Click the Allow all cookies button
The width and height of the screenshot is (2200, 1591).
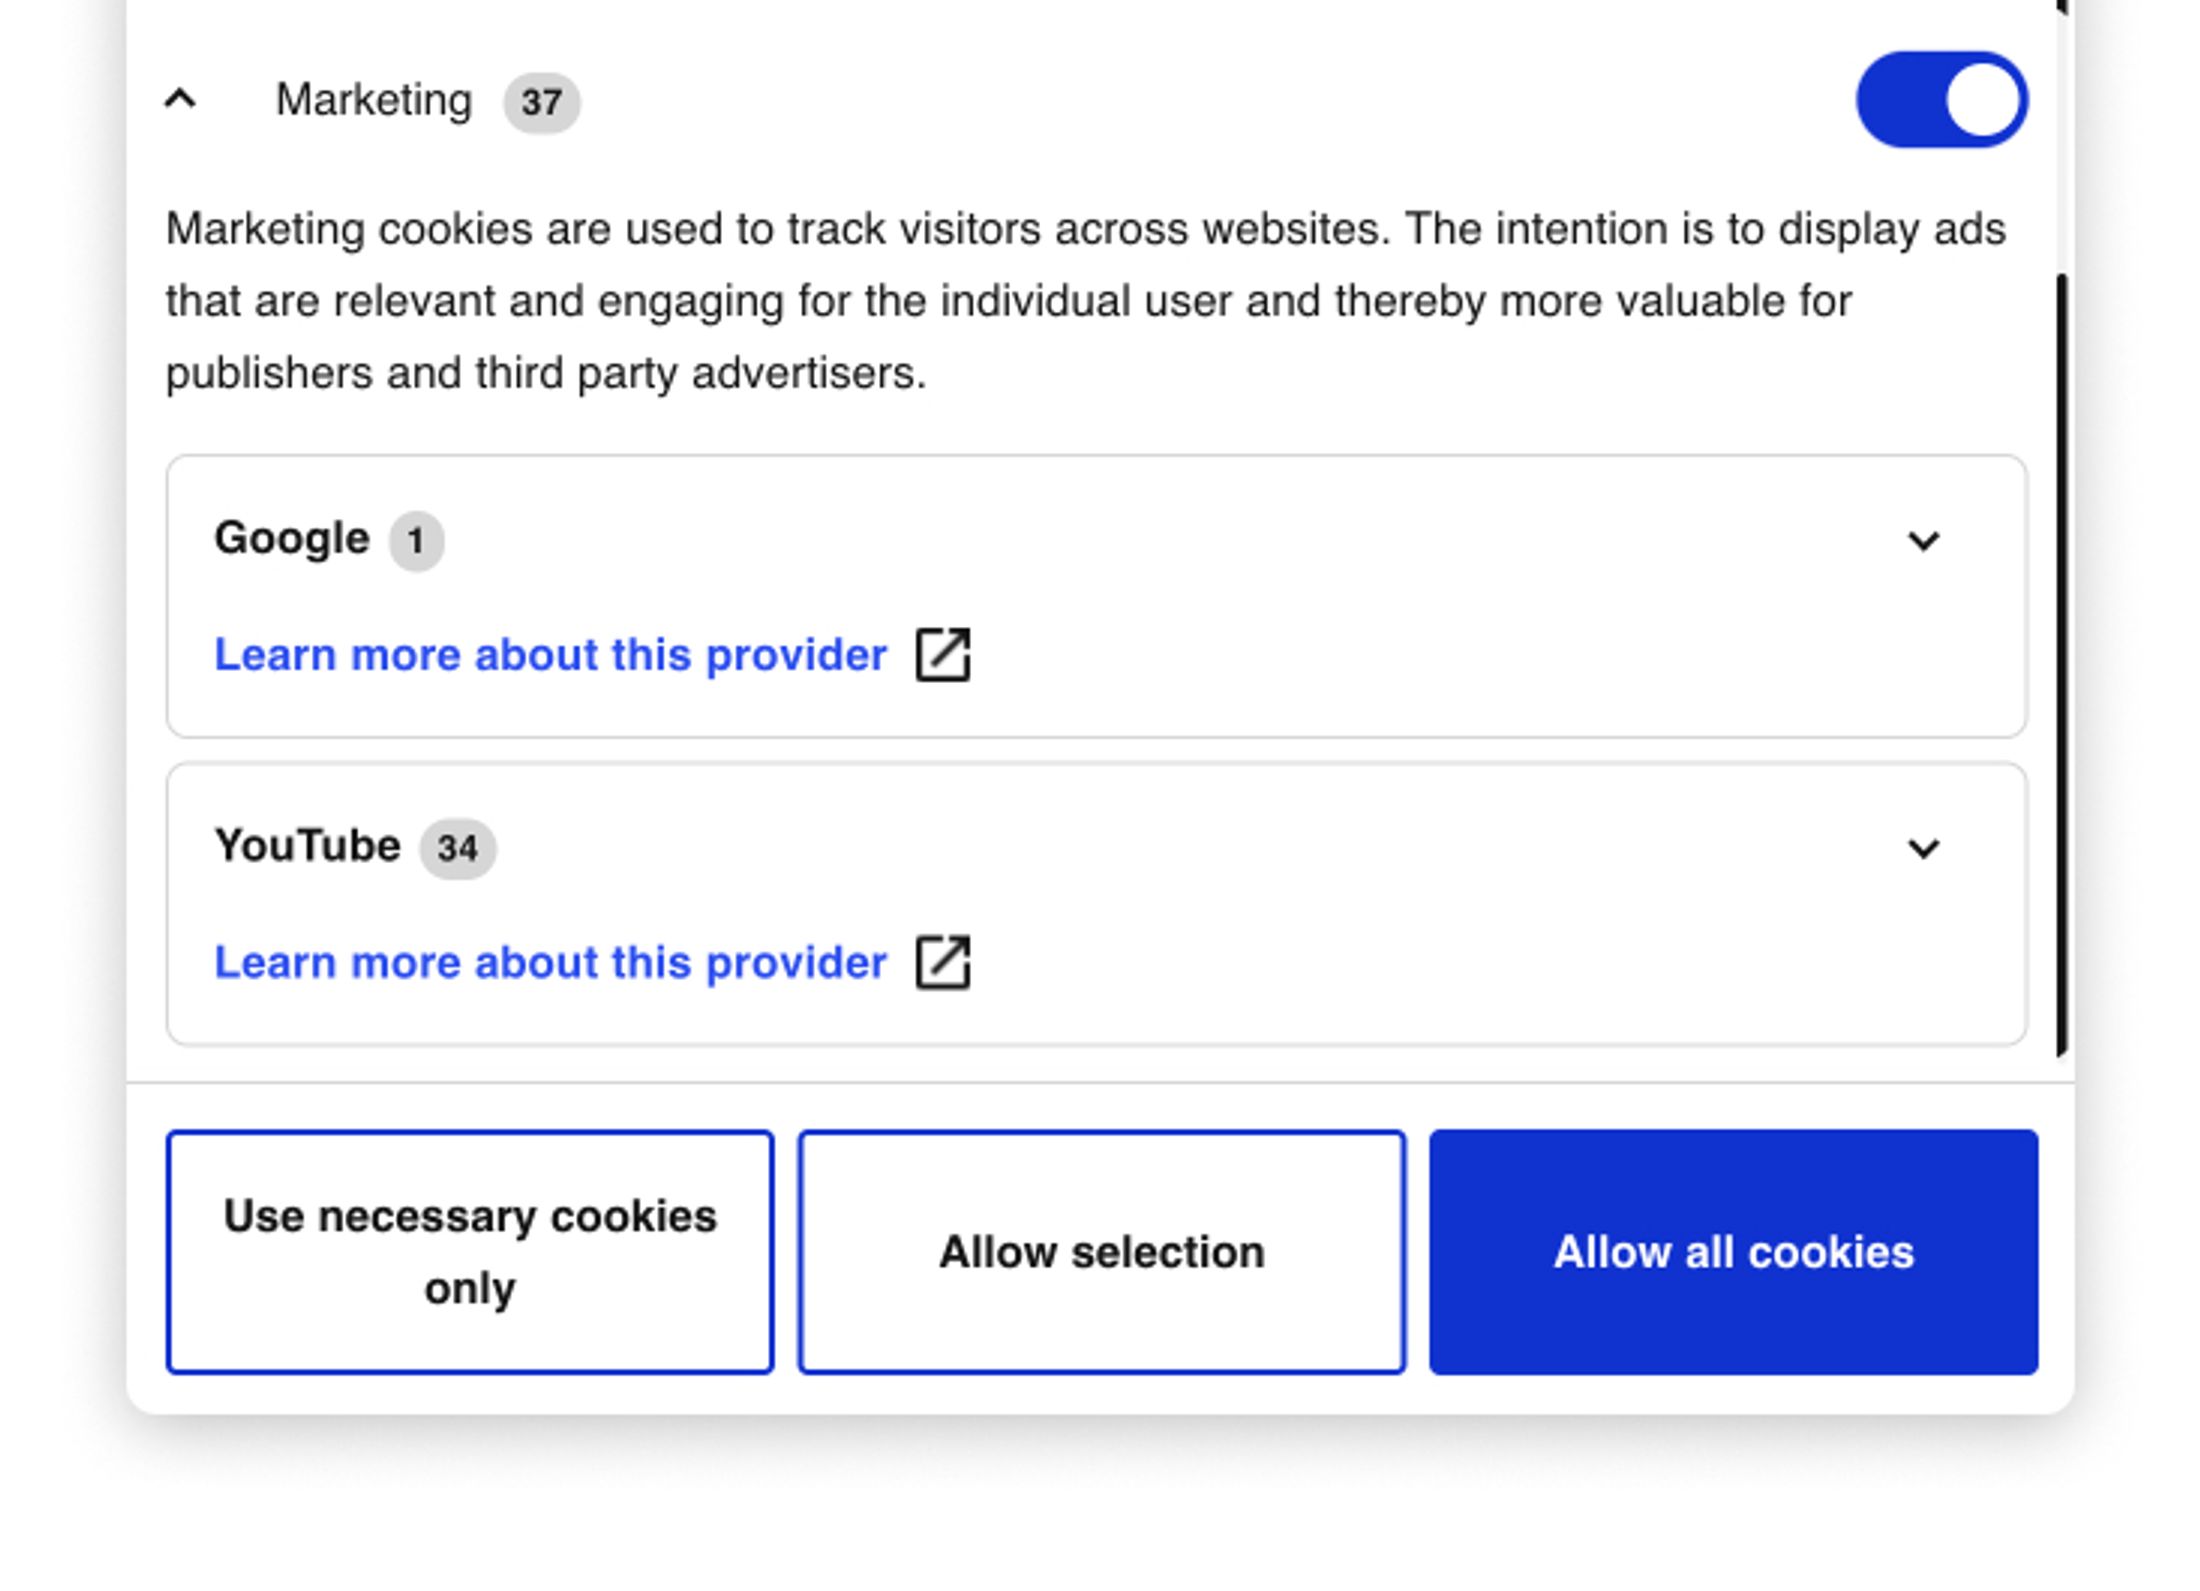pos(1733,1251)
